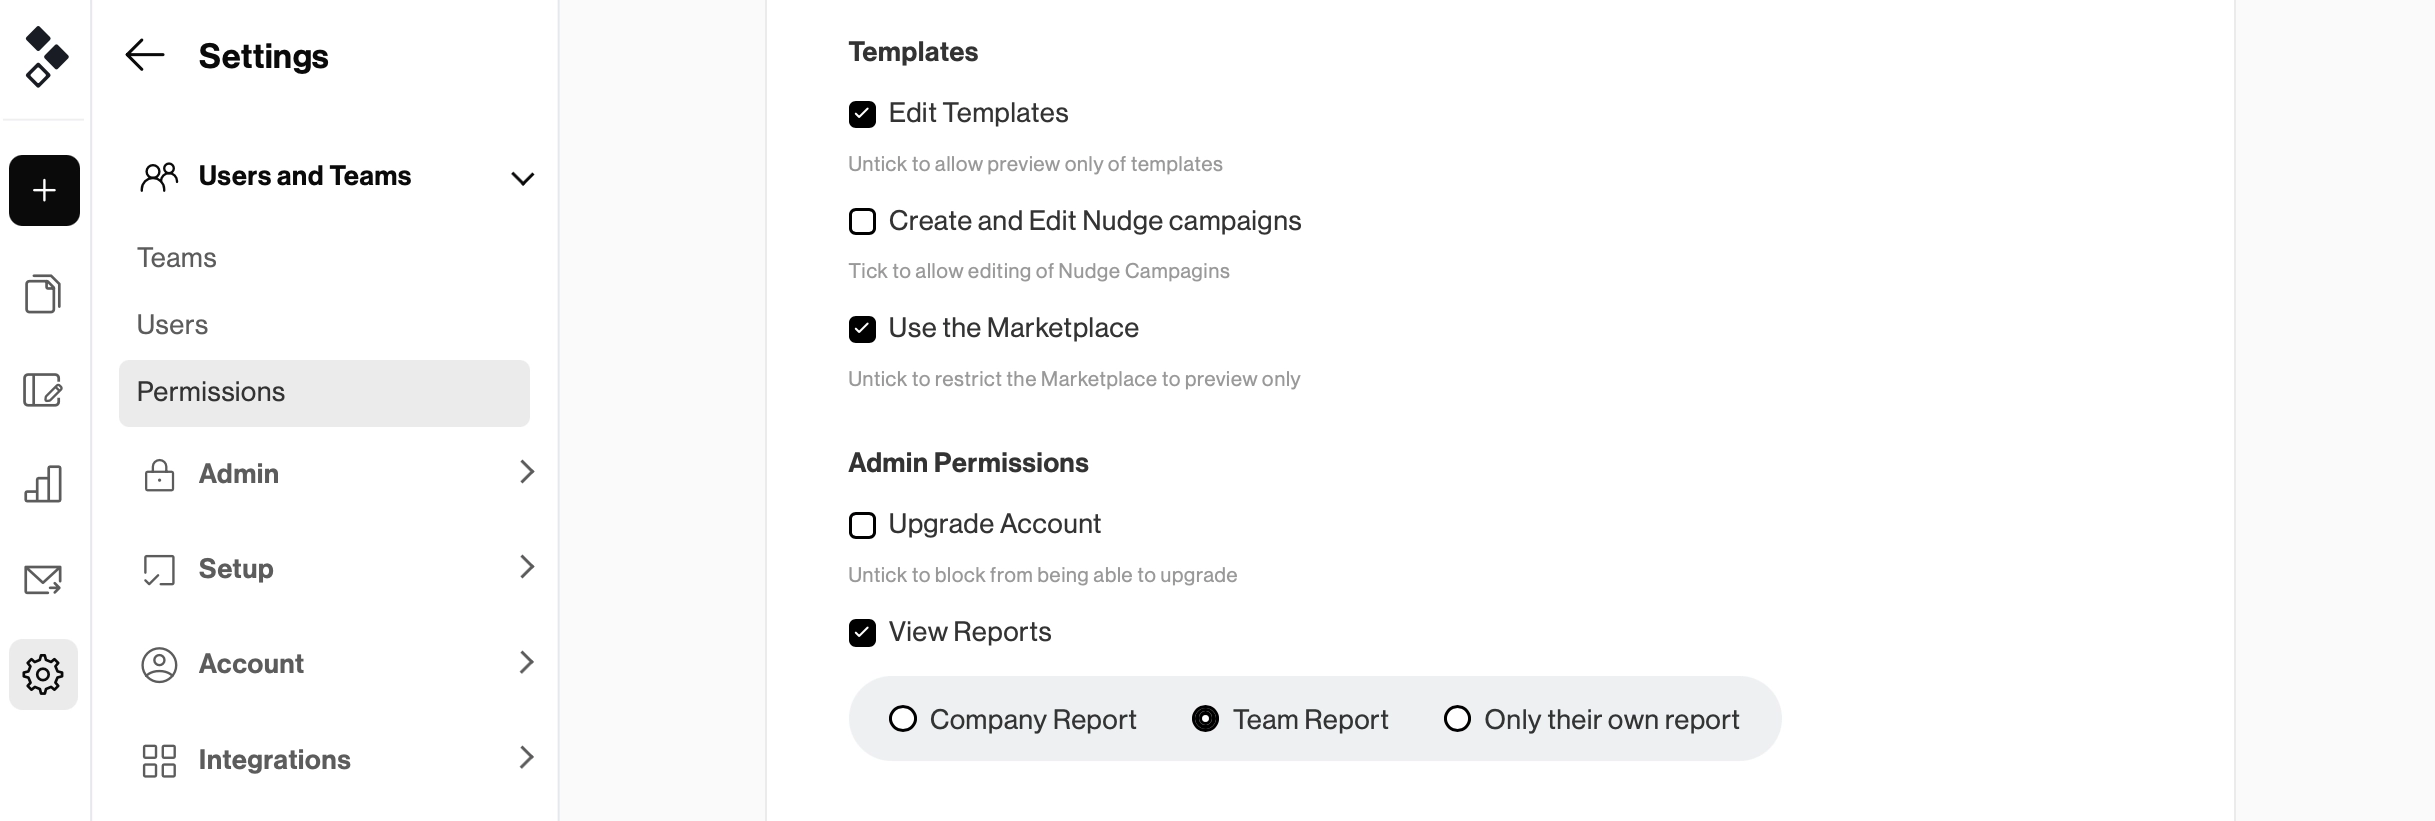Untick the Edit Templates checkbox
2435x821 pixels.
(x=862, y=114)
